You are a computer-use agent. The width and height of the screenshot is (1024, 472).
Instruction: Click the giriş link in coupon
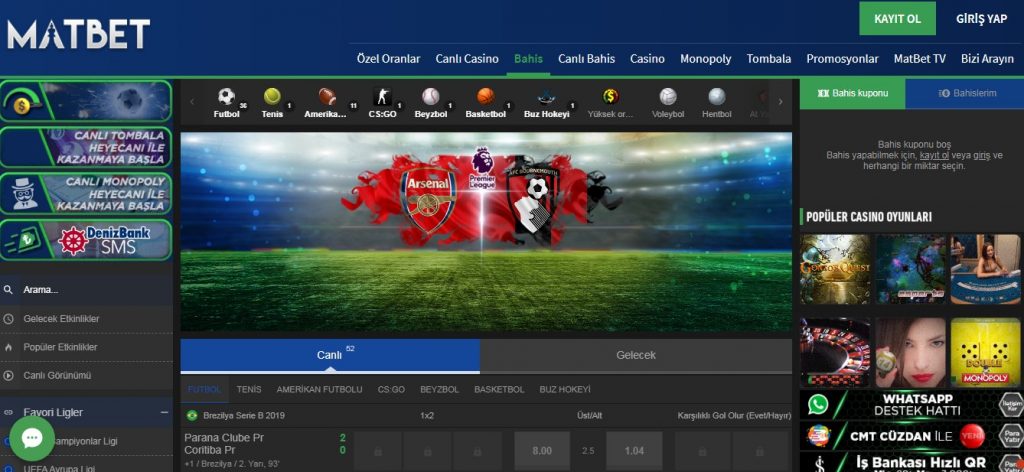(982, 155)
